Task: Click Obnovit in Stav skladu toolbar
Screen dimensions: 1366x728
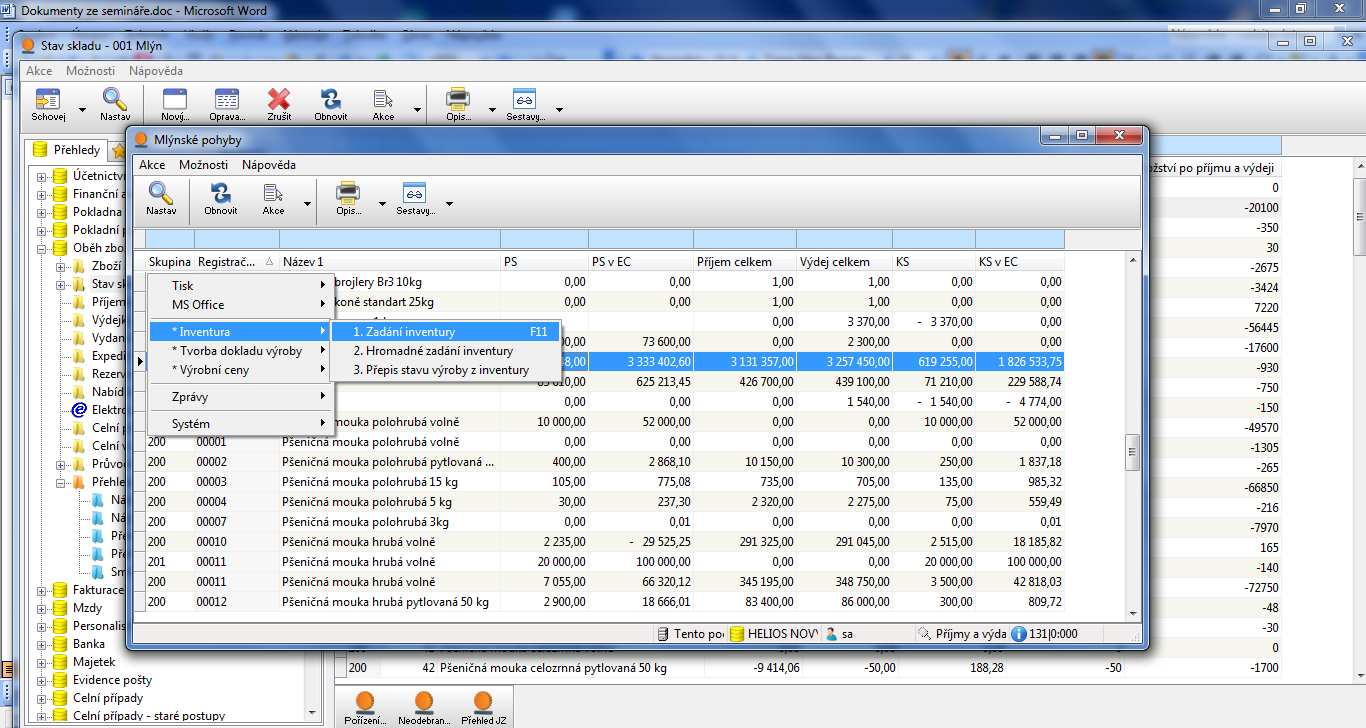Action: (331, 99)
